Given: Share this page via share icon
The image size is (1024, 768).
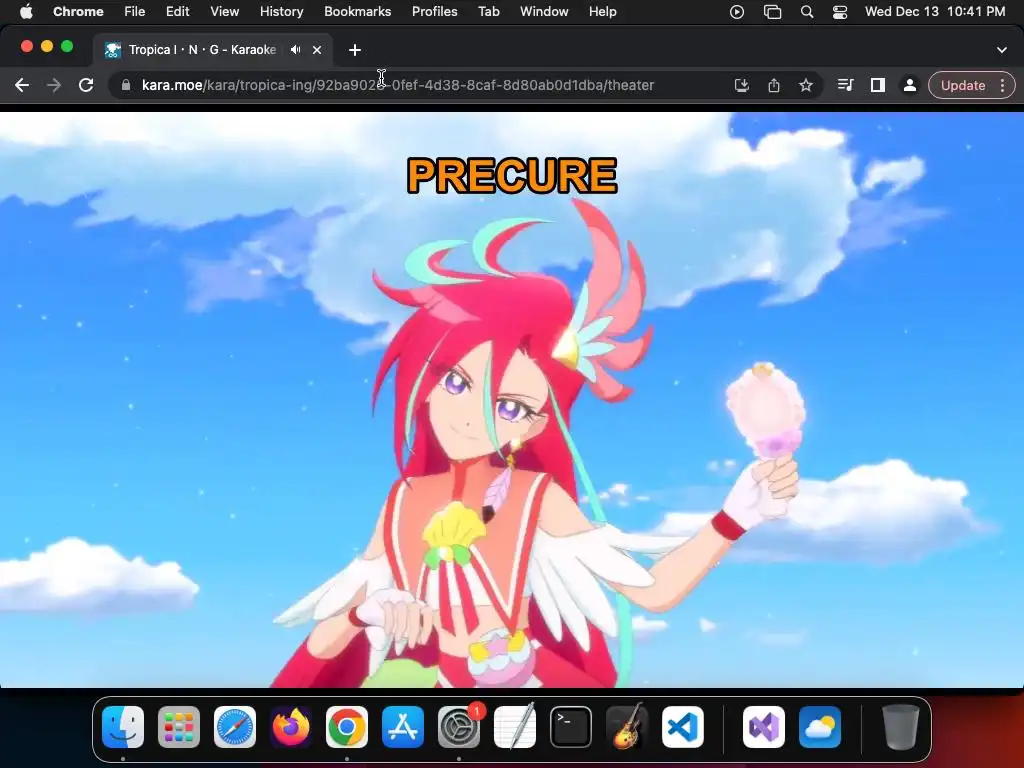Looking at the screenshot, I should click(x=774, y=85).
